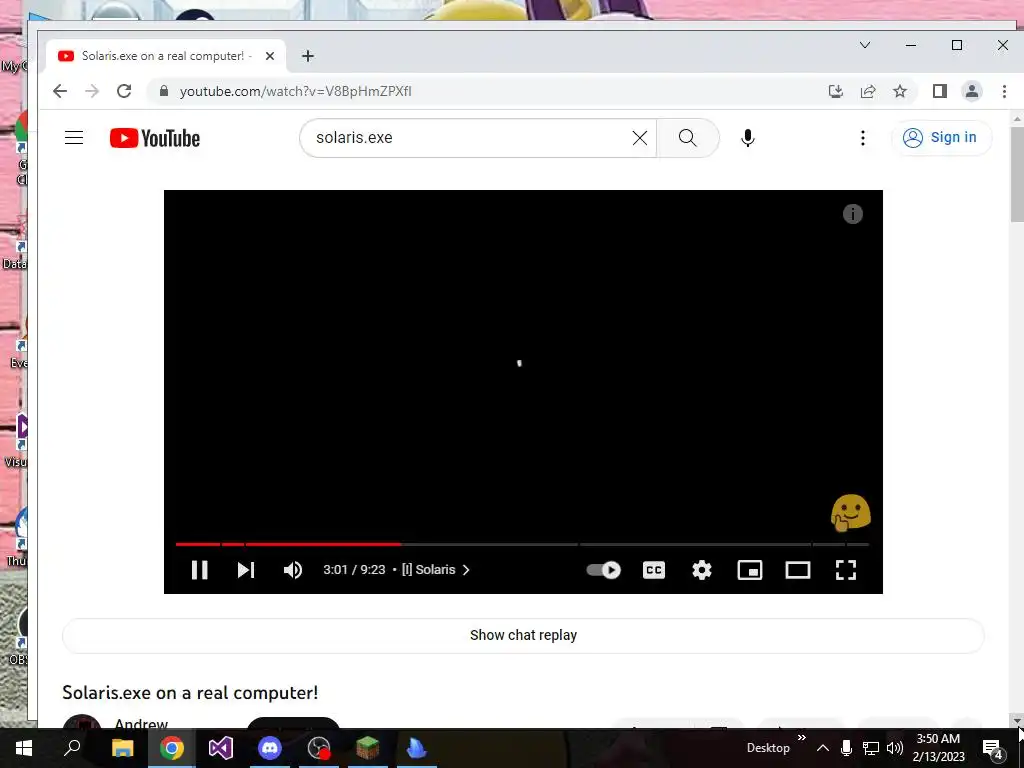This screenshot has width=1024, height=768.
Task: Expand the Solaris chapter label
Action: click(436, 570)
